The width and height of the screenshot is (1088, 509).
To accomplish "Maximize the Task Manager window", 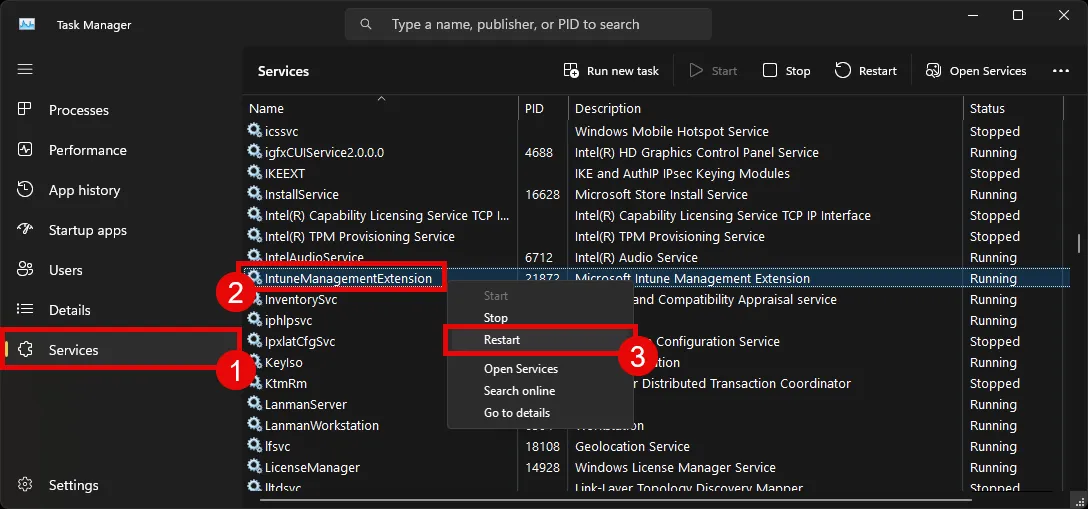I will [x=1018, y=15].
